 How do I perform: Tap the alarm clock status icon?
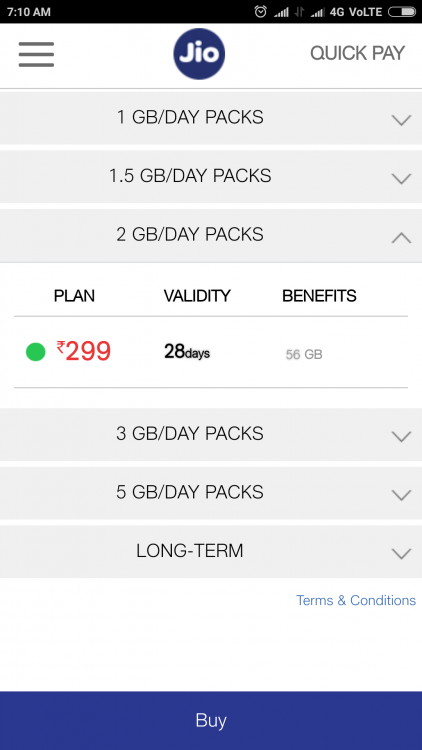click(x=260, y=12)
